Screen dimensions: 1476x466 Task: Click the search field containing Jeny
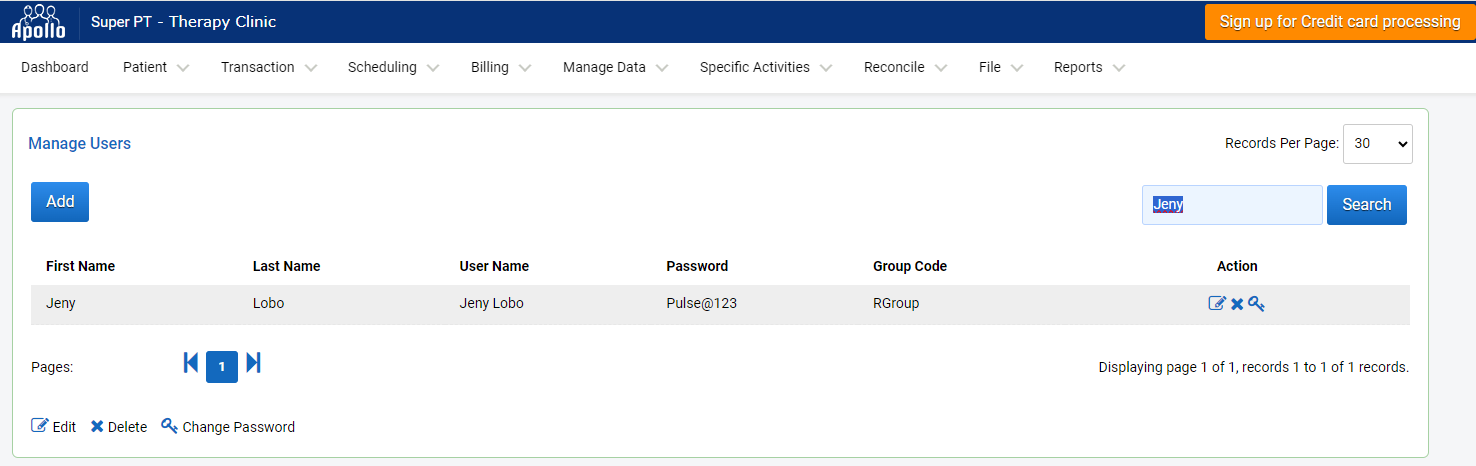pyautogui.click(x=1232, y=205)
